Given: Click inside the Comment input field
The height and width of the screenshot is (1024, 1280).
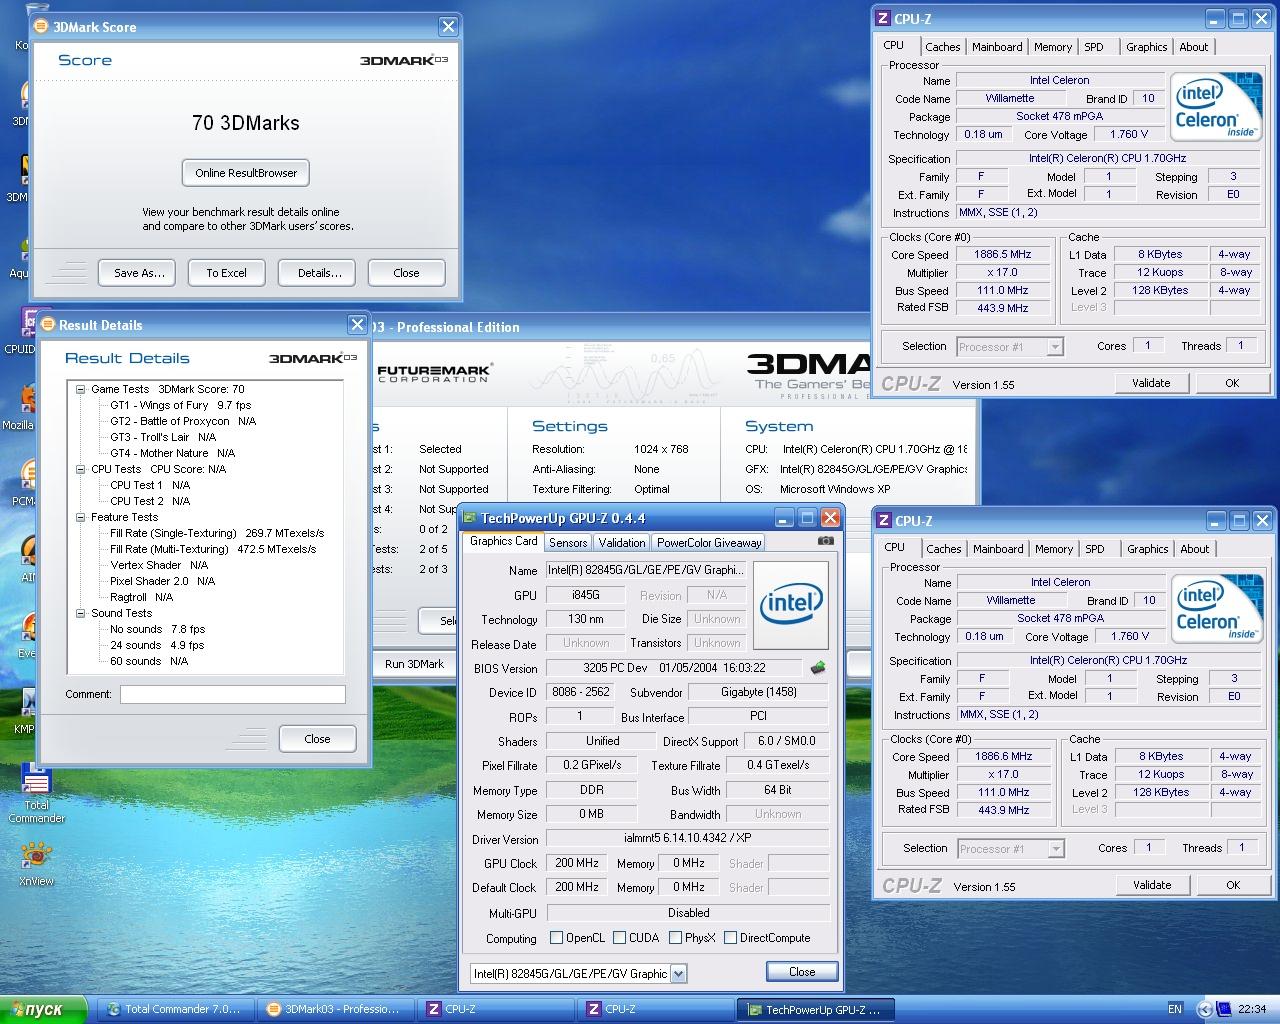Looking at the screenshot, I should [233, 694].
